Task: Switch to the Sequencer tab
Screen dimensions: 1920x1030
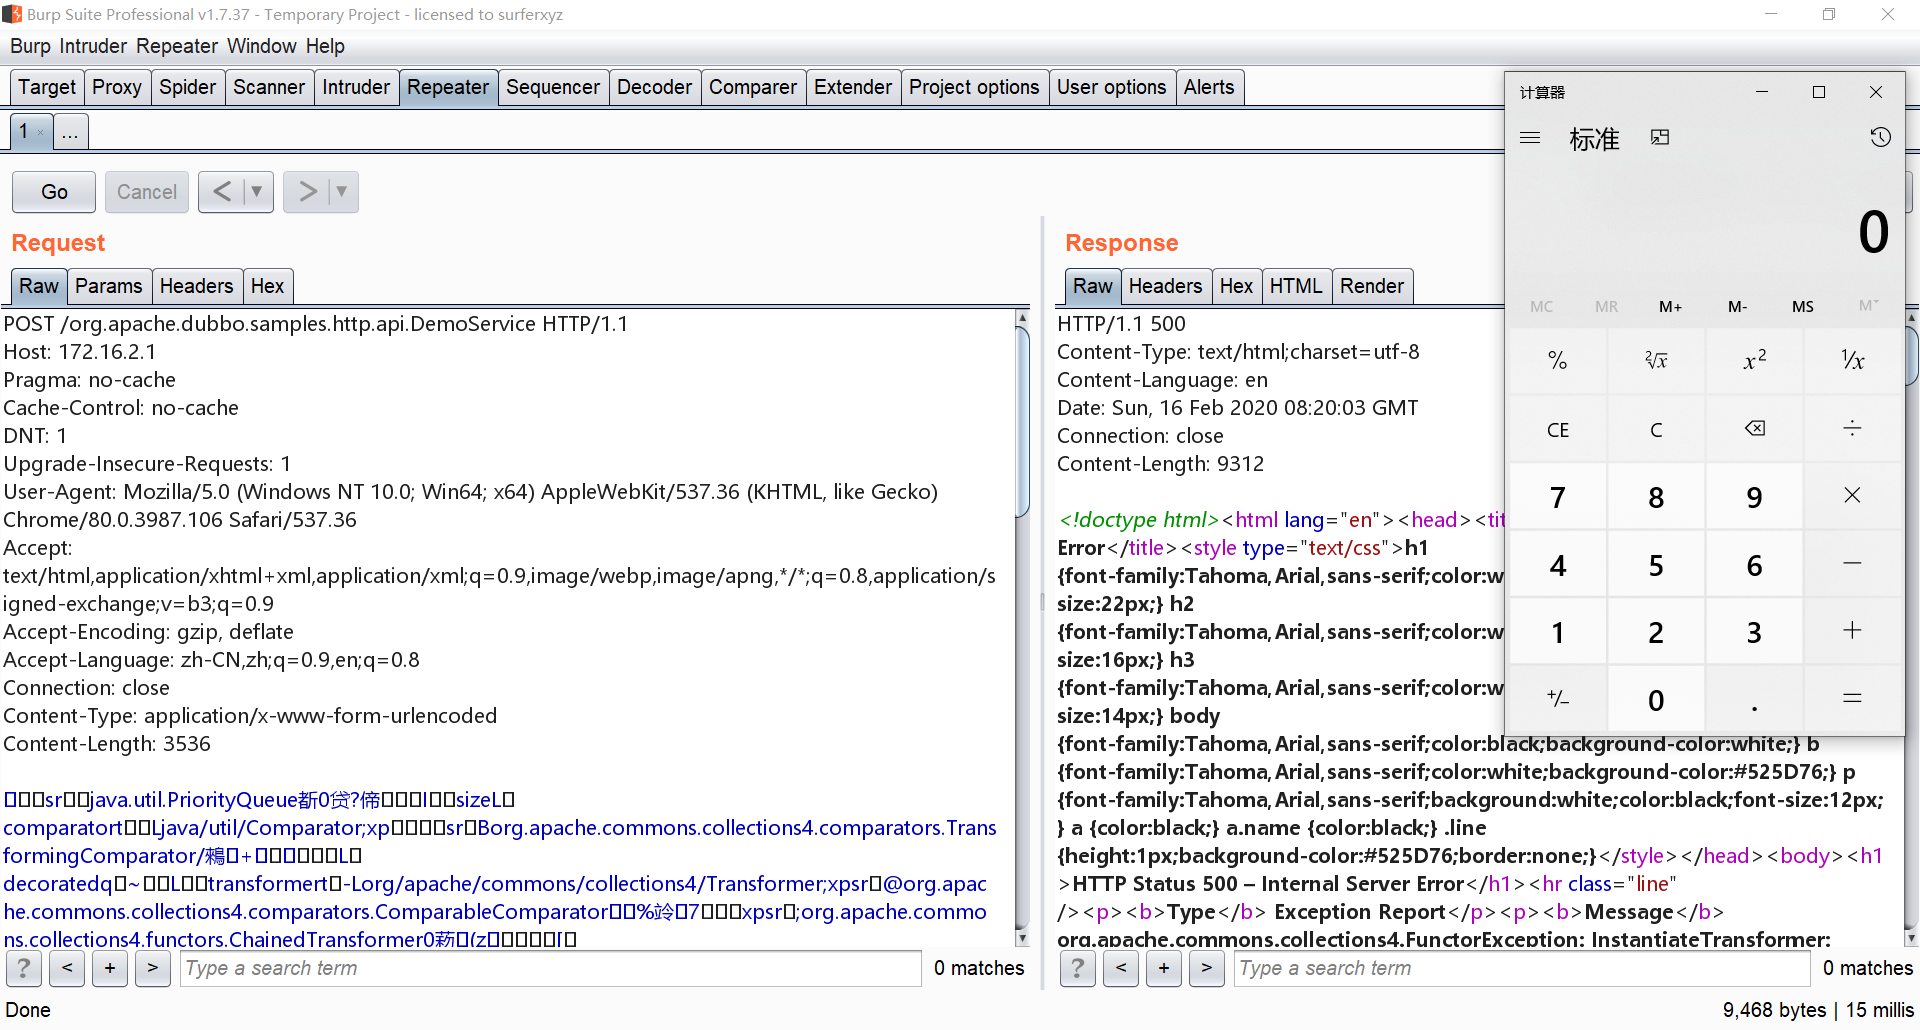Action: tap(553, 87)
